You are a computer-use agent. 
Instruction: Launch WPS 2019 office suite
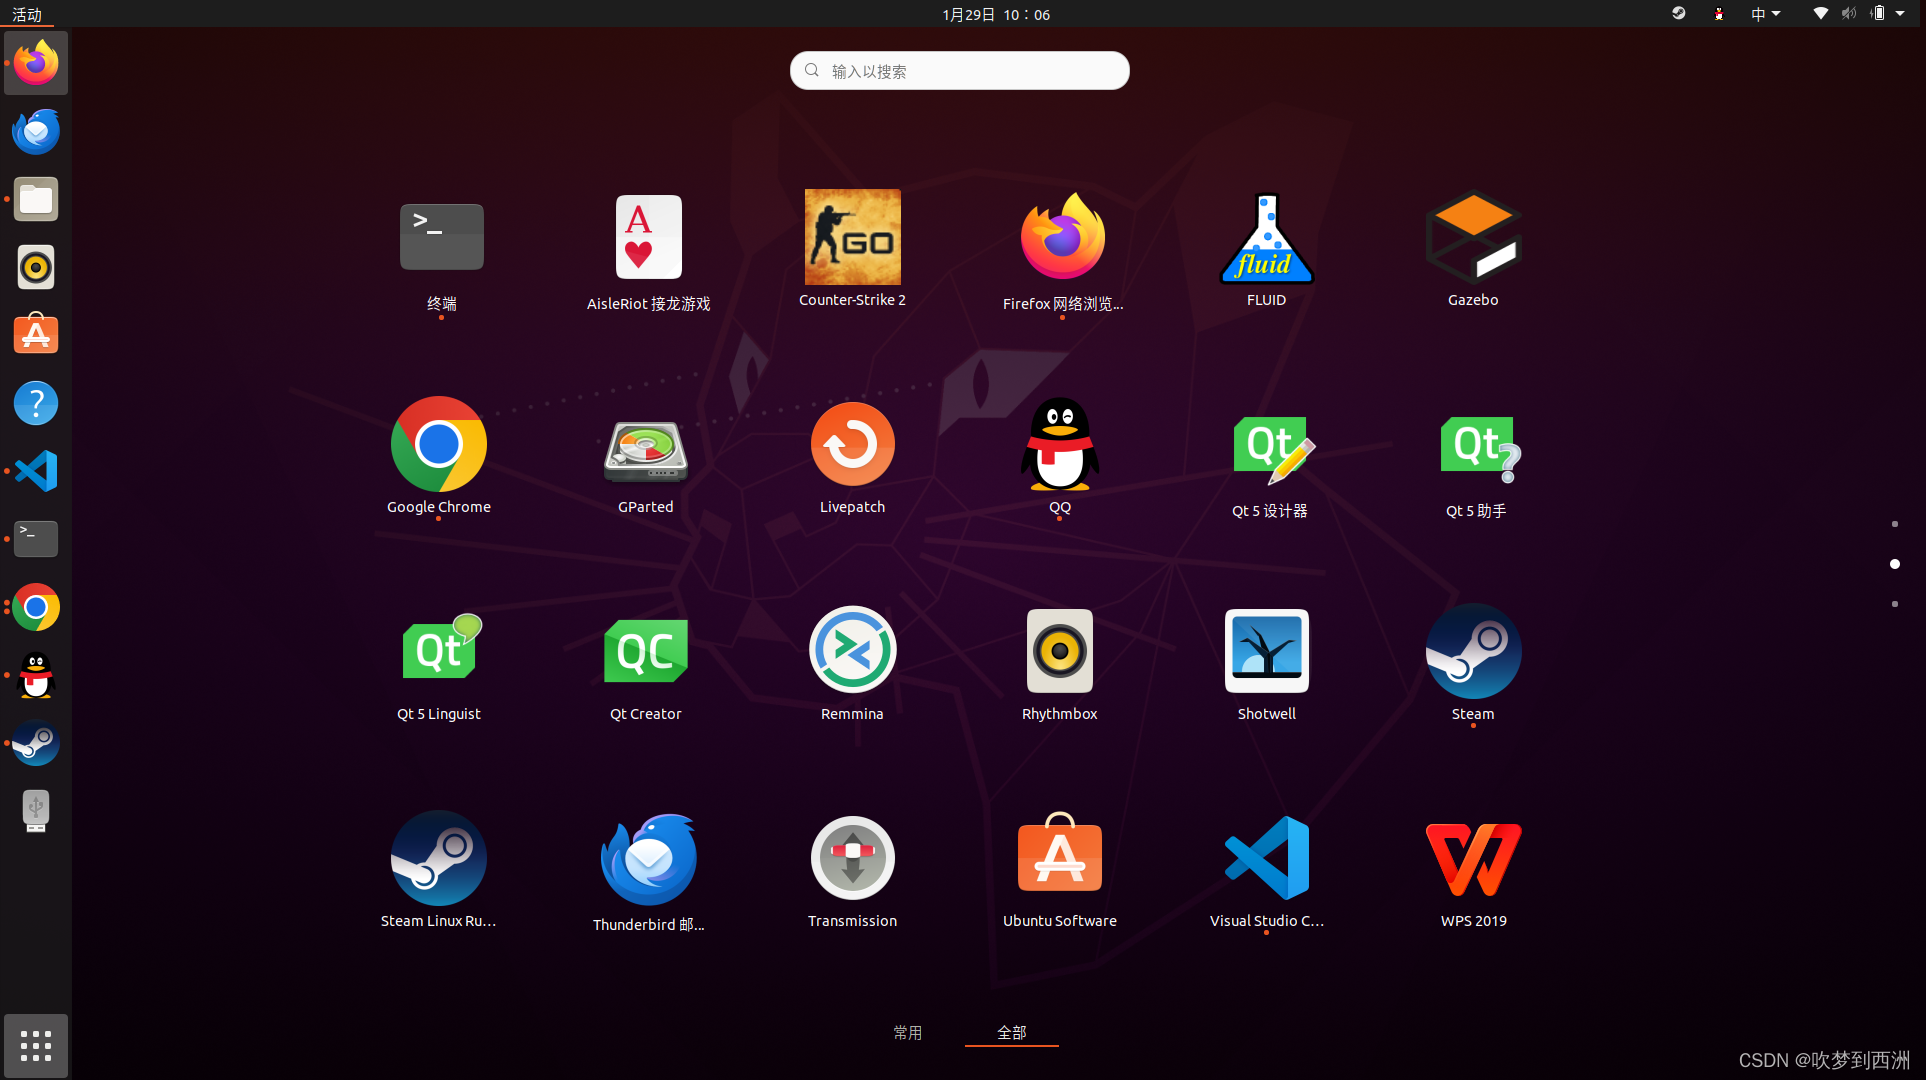click(1473, 859)
